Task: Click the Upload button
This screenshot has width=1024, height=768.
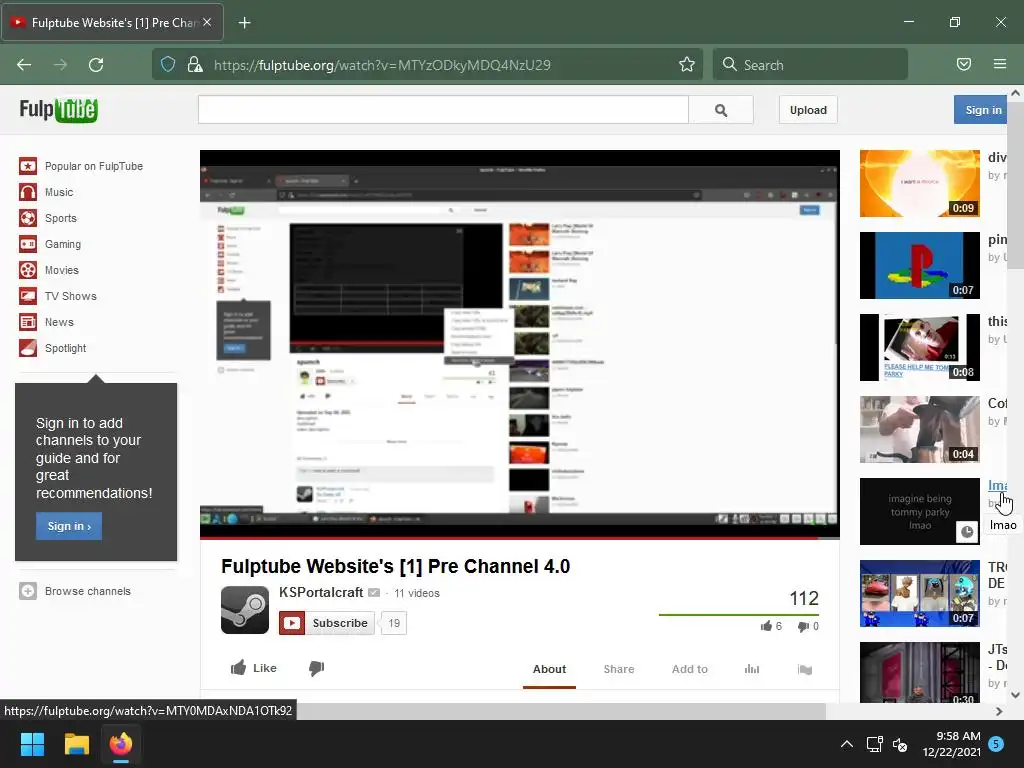Action: [x=808, y=110]
